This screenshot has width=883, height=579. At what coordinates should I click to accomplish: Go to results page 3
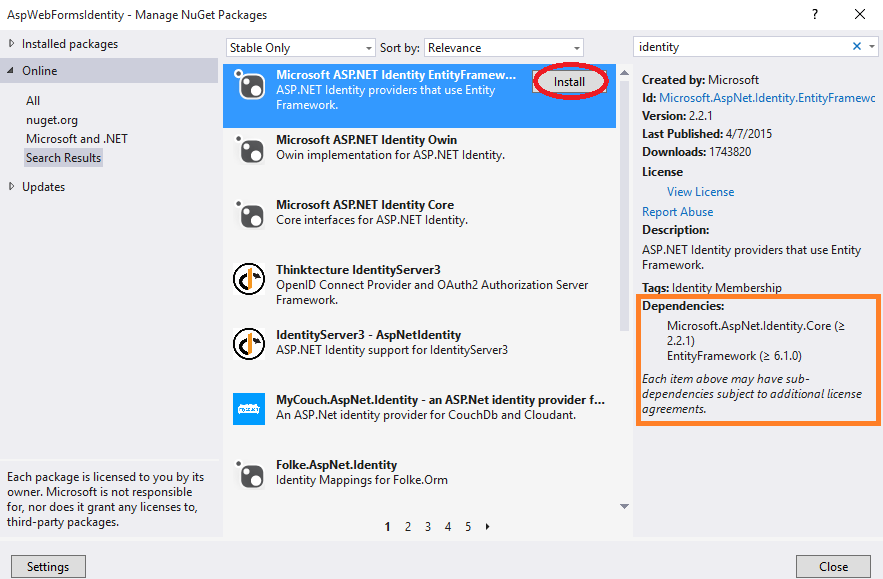(427, 526)
